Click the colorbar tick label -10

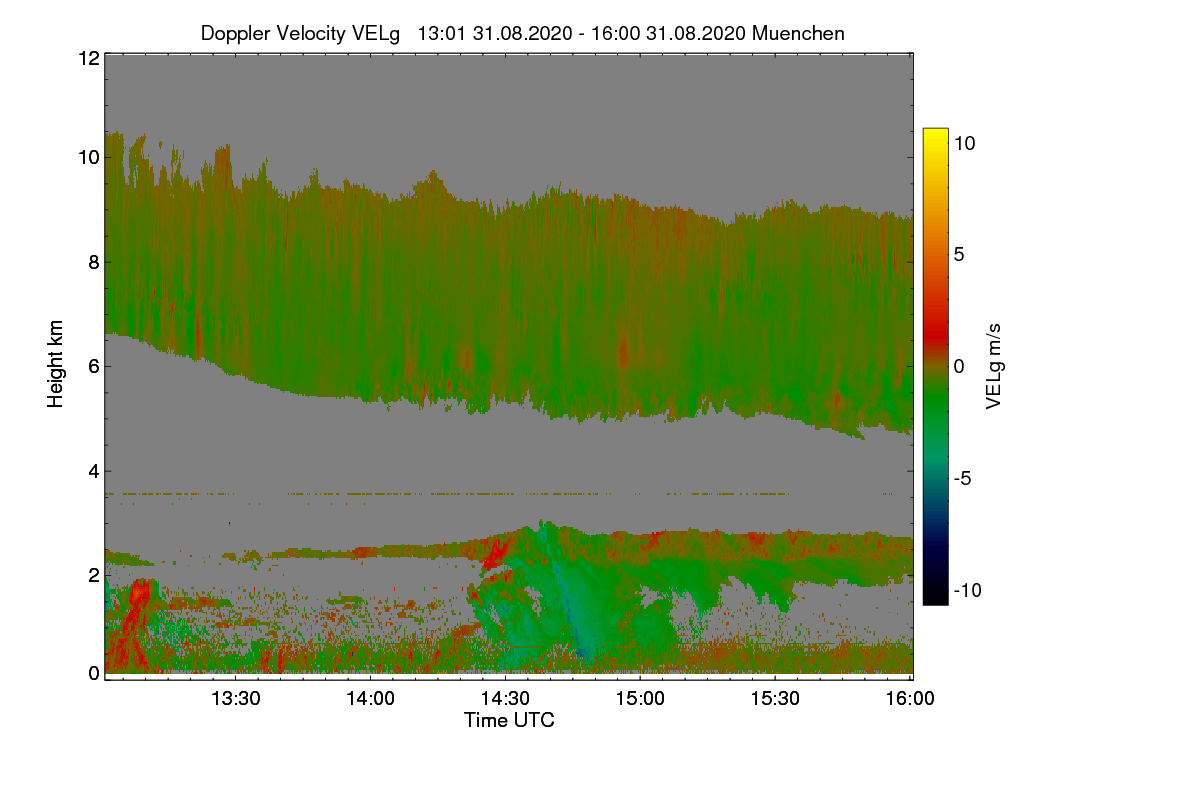pos(968,590)
